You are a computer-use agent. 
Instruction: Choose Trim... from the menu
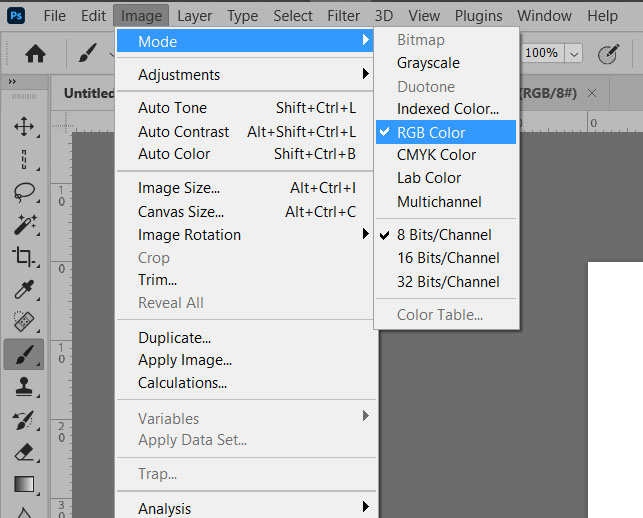245,280
